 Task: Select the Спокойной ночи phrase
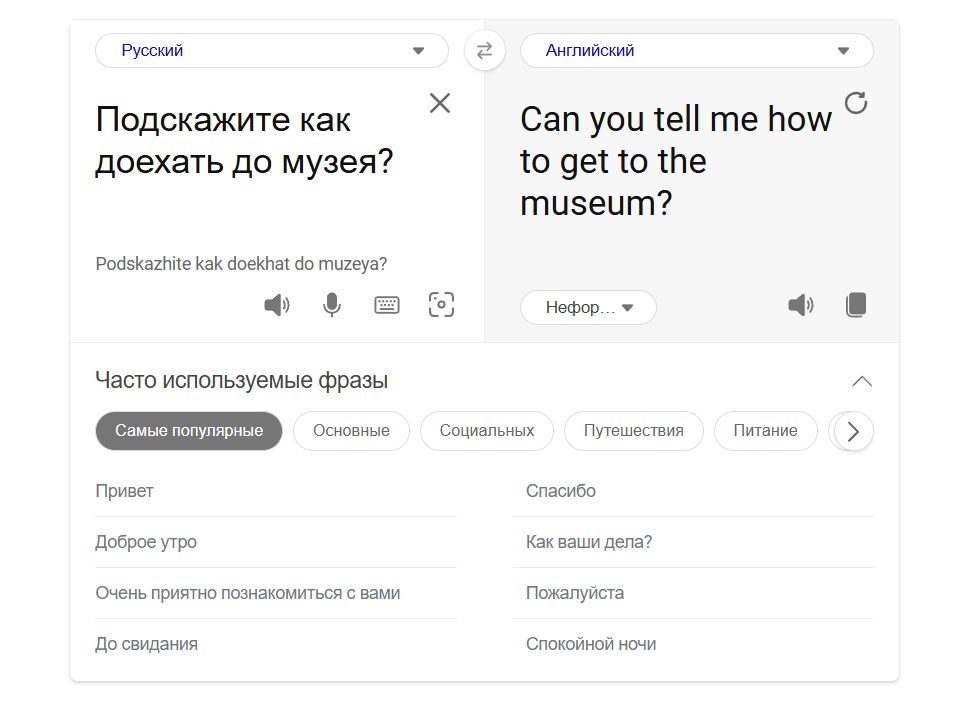590,644
